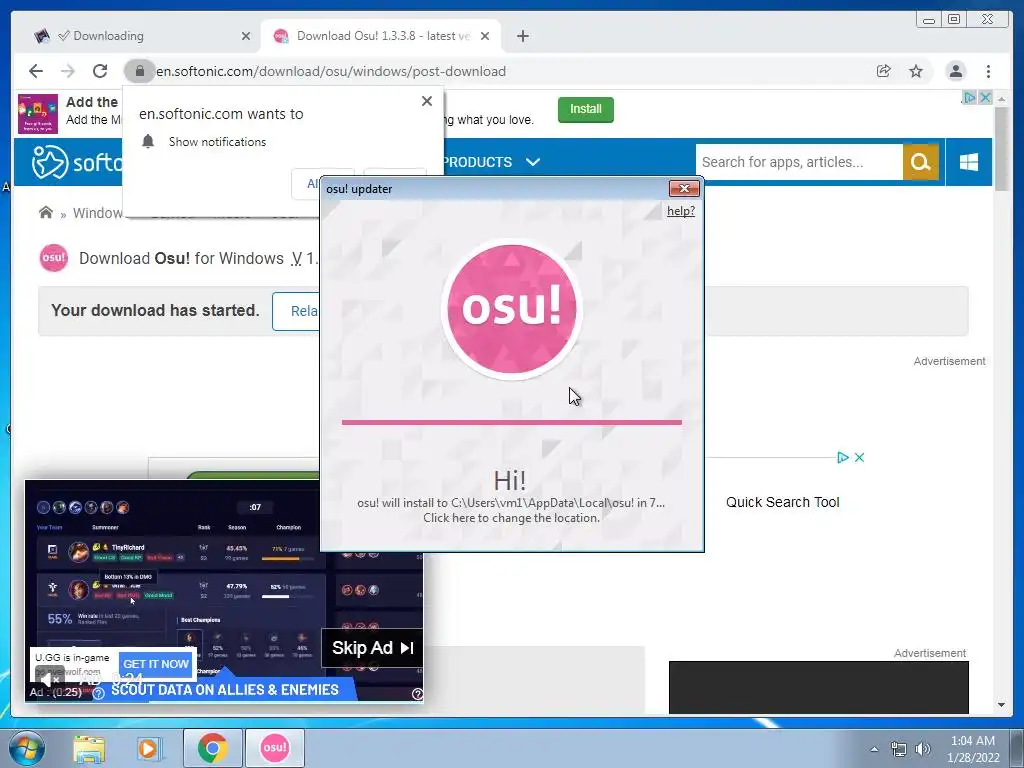Screen dimensions: 1024x768
Task: Click the pink osu! icon beside title
Action: 54,258
